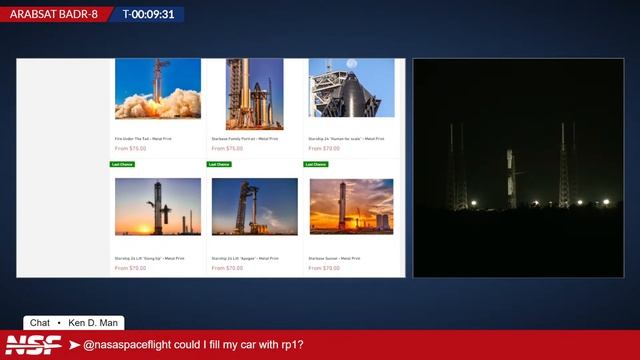Screen dimensions: 640x360
Task: Open the Starbase Sunset print thumbnail
Action: click(x=351, y=207)
